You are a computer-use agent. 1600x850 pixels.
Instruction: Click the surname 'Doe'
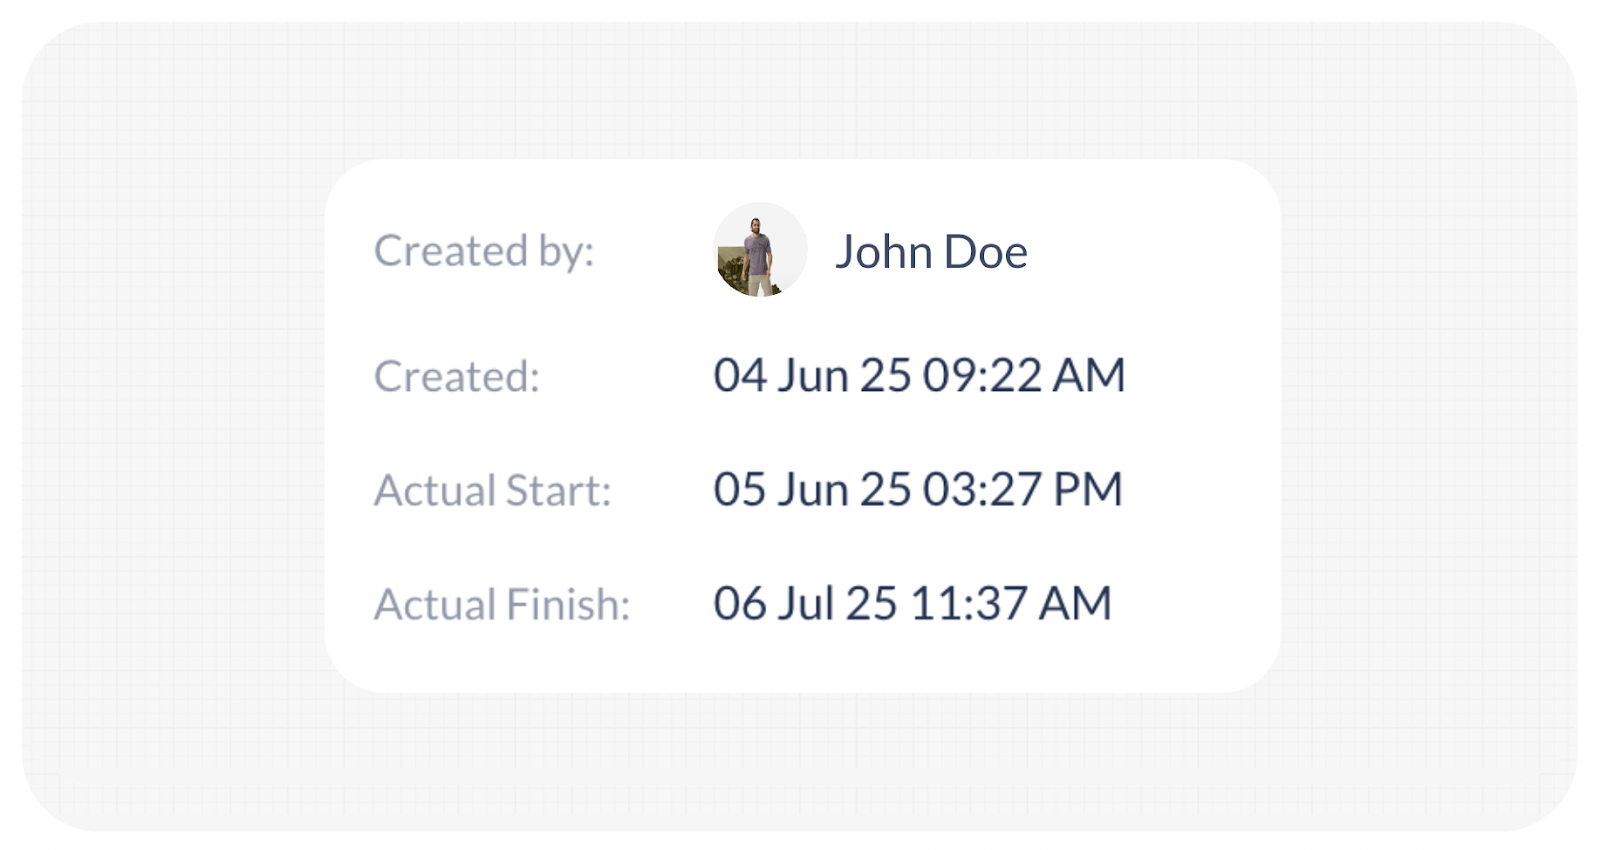[986, 252]
